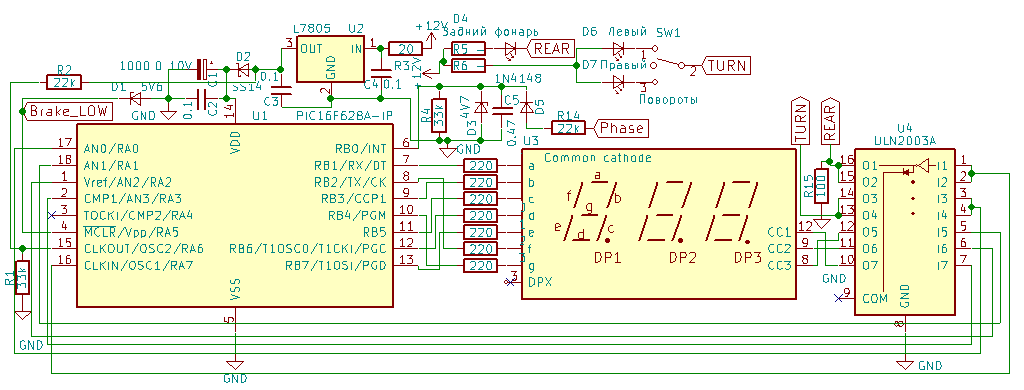Click the TURN label next to SW1
The height and width of the screenshot is (390, 1024).
coord(726,66)
